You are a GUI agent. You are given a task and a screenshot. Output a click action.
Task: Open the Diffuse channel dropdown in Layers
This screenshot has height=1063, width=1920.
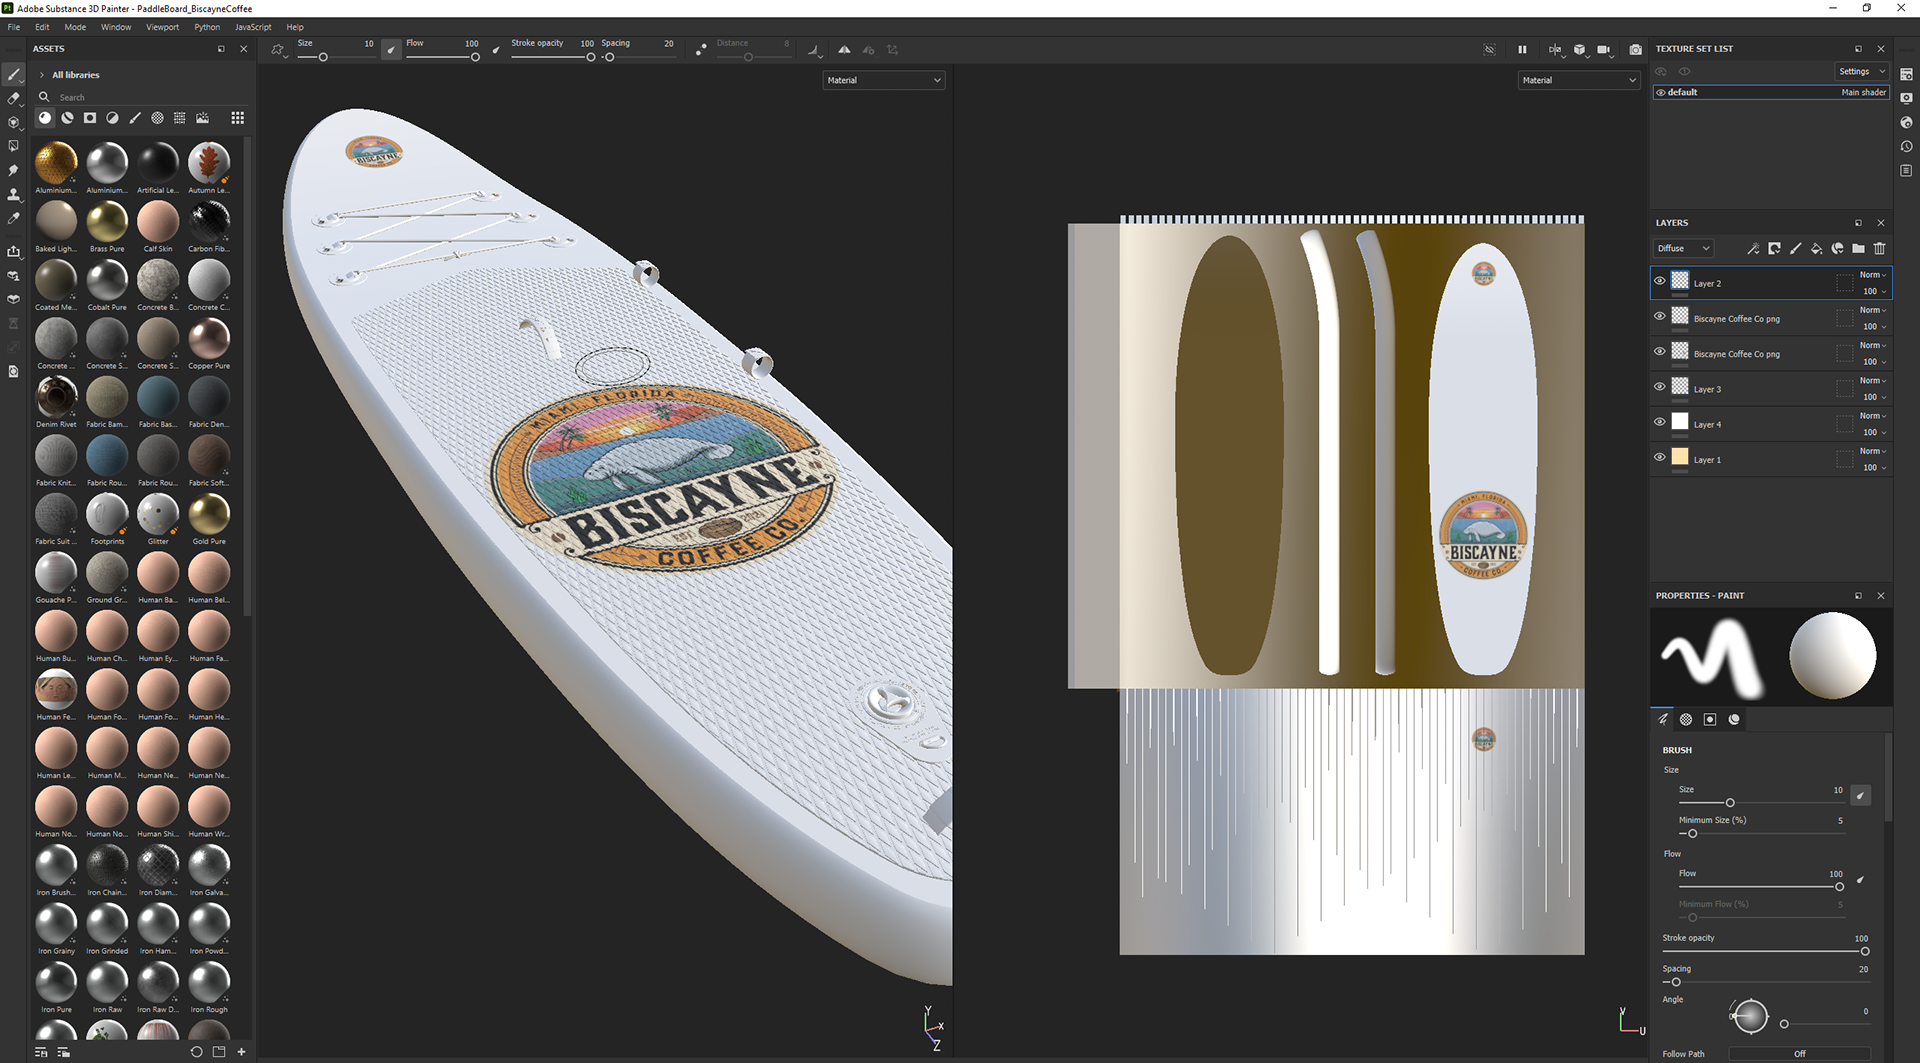point(1684,248)
